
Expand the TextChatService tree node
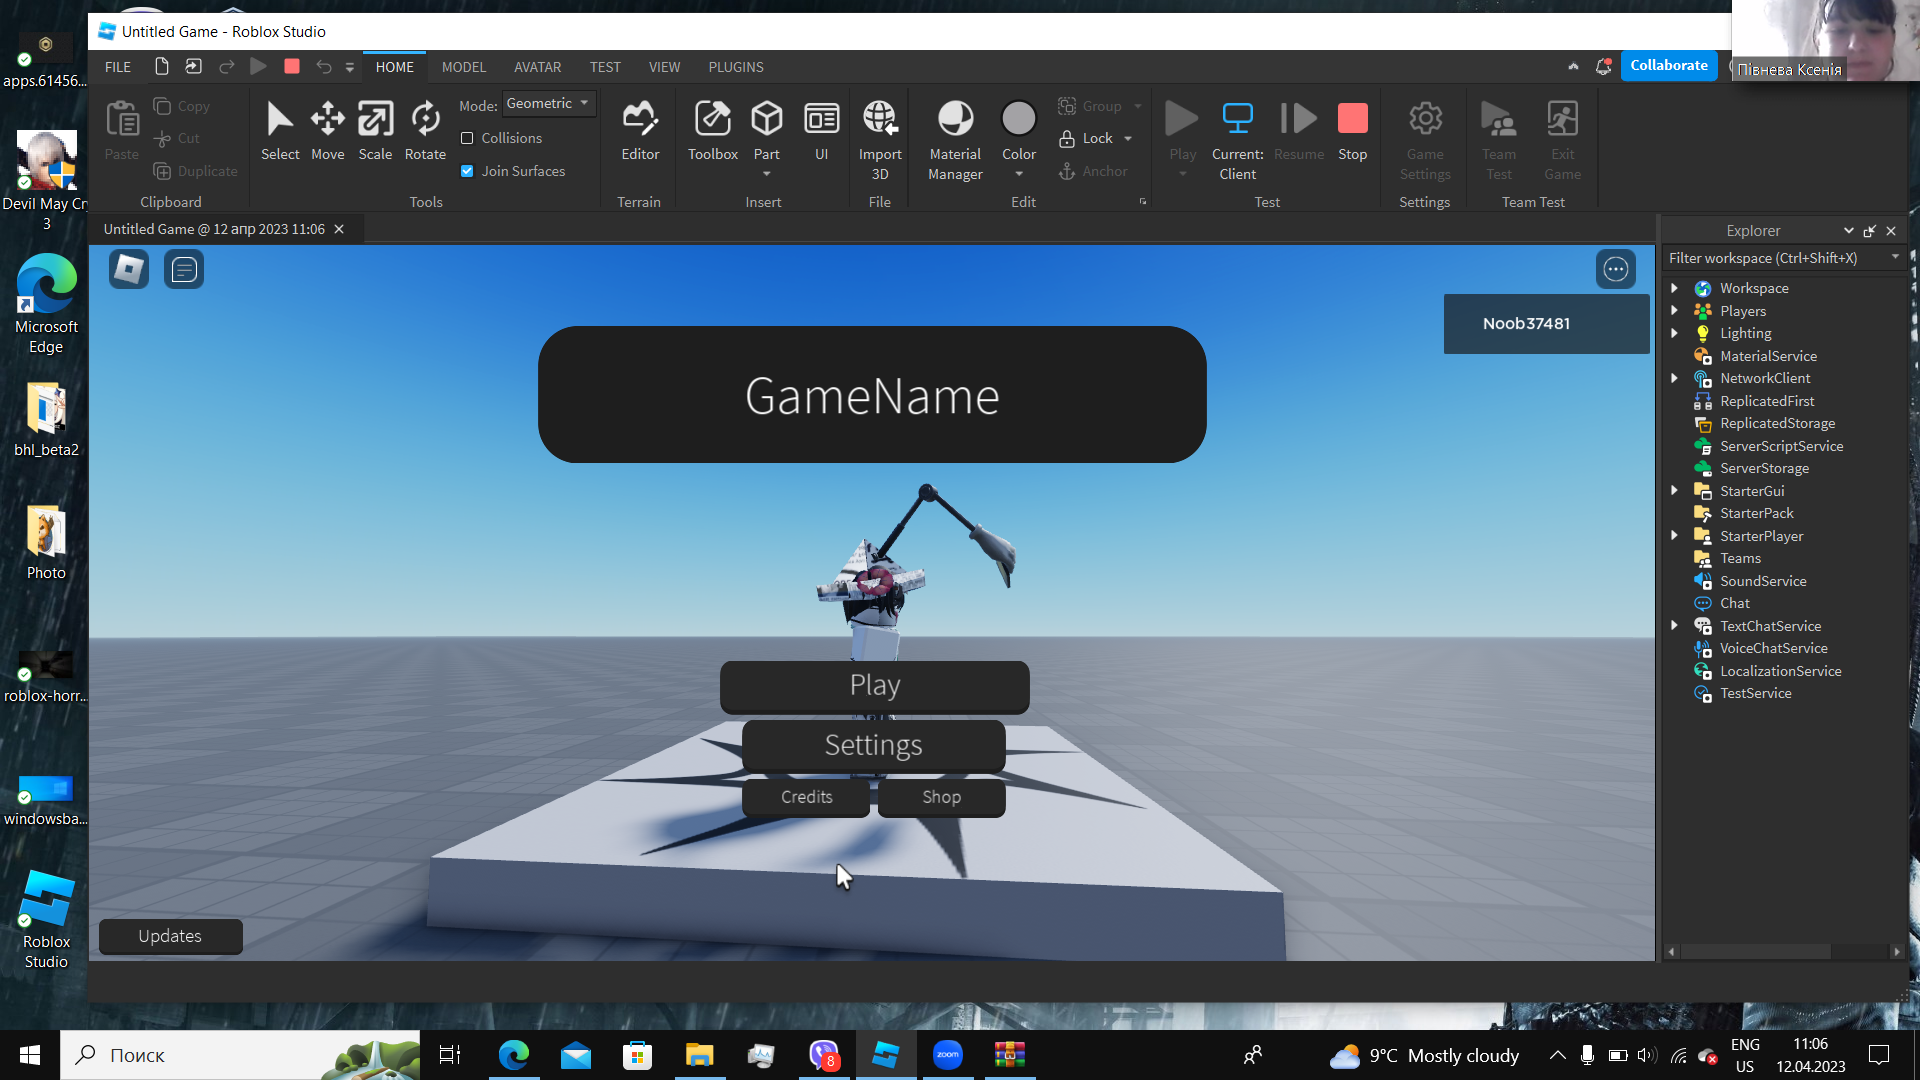point(1674,626)
